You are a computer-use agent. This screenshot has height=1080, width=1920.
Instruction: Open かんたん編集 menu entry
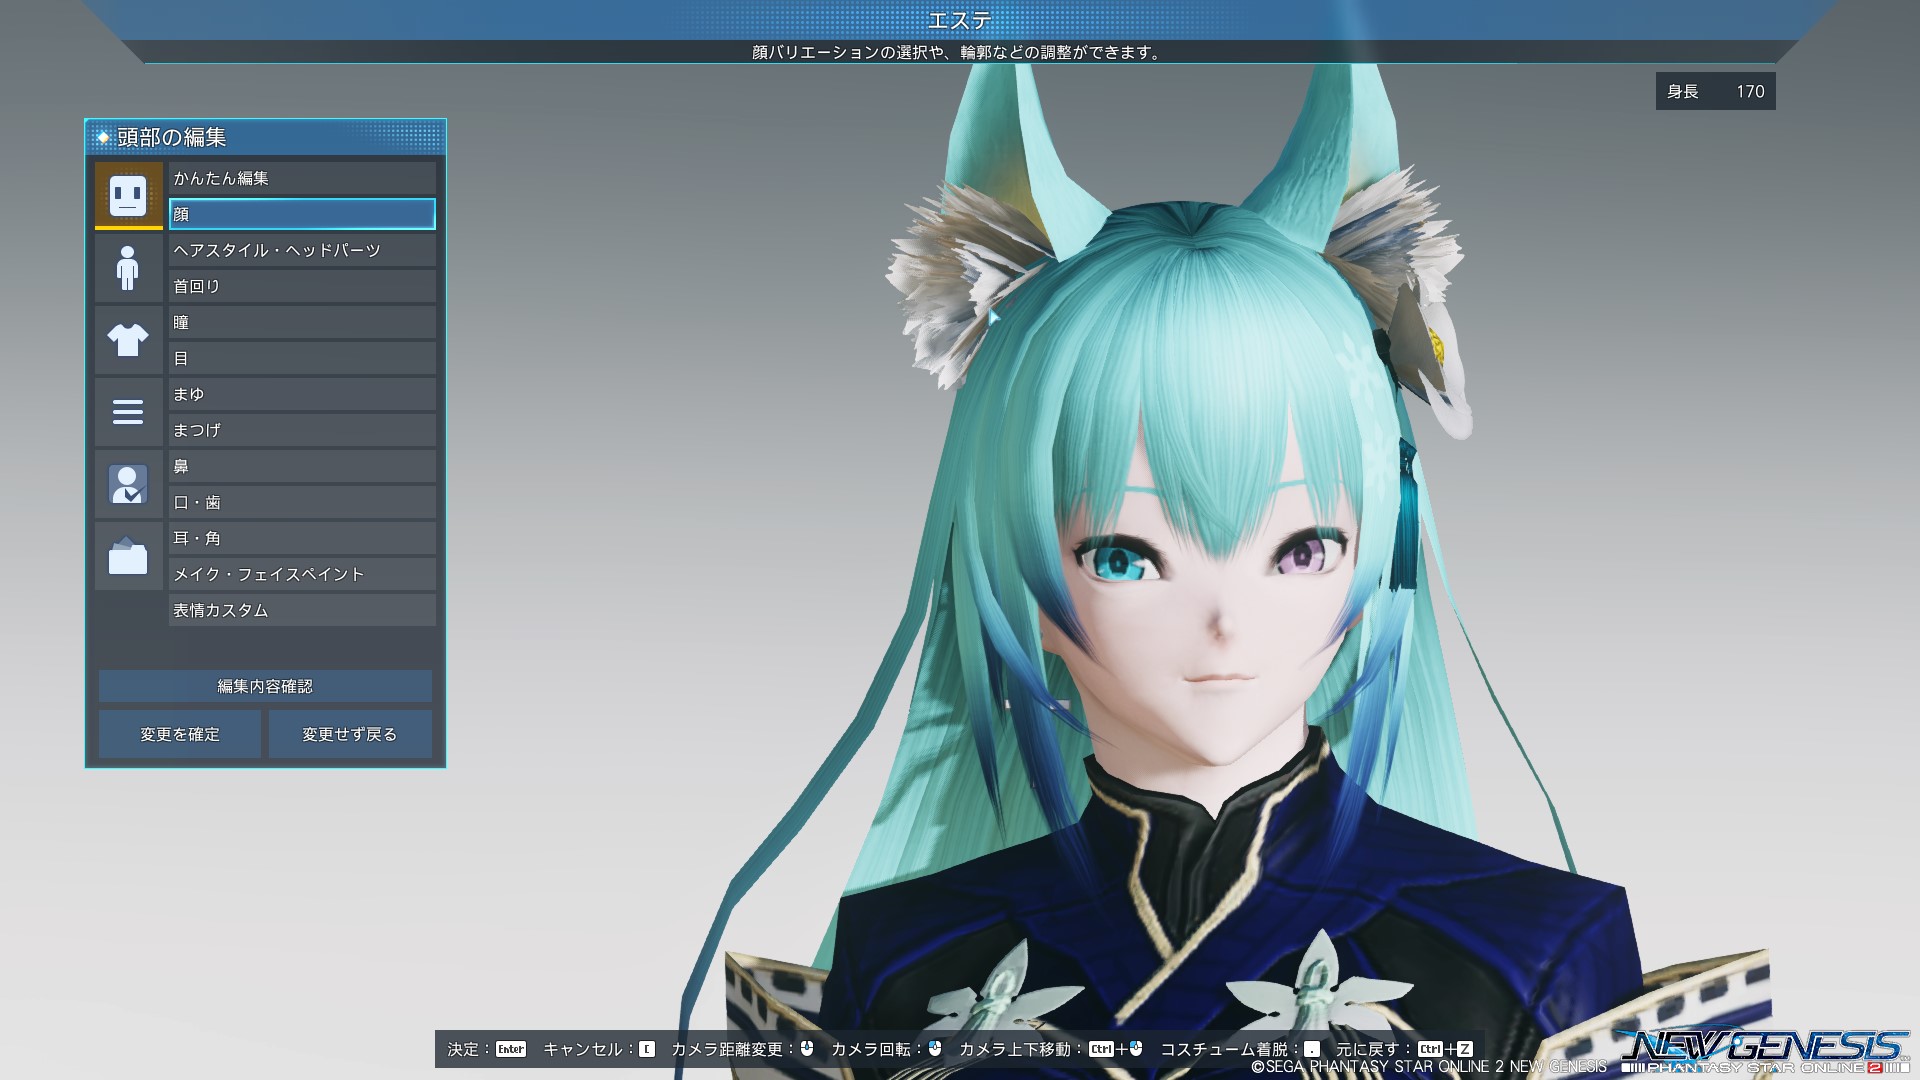click(x=302, y=178)
